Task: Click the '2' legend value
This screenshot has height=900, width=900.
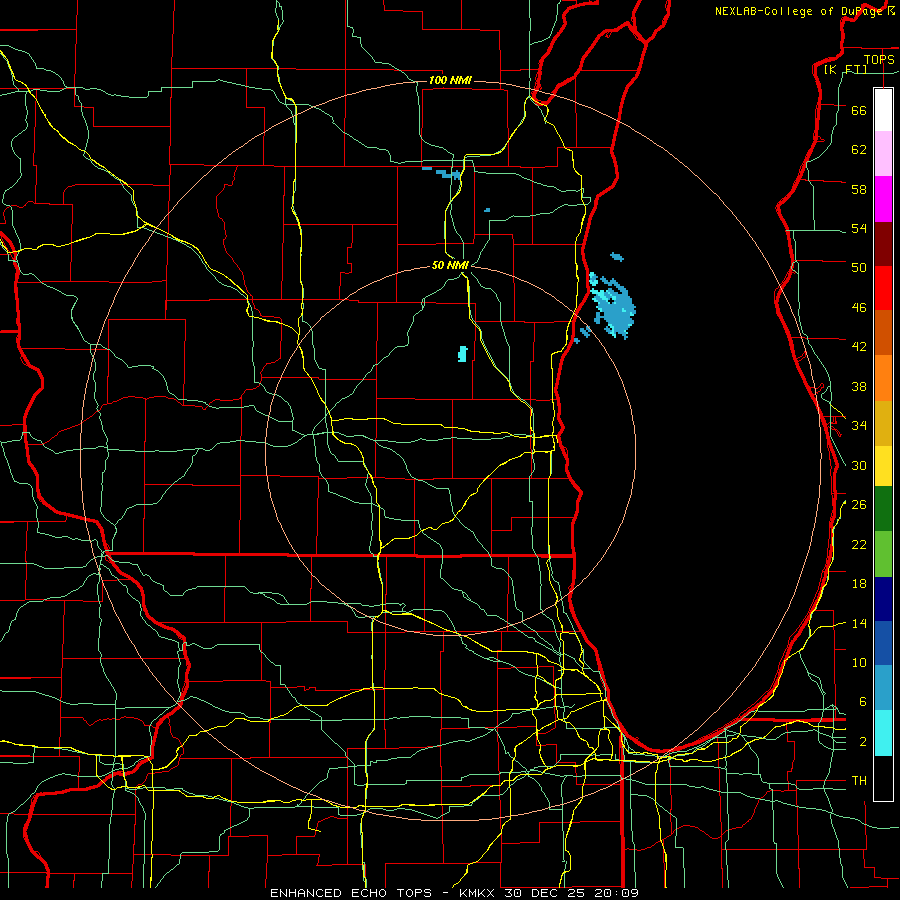Action: [862, 742]
